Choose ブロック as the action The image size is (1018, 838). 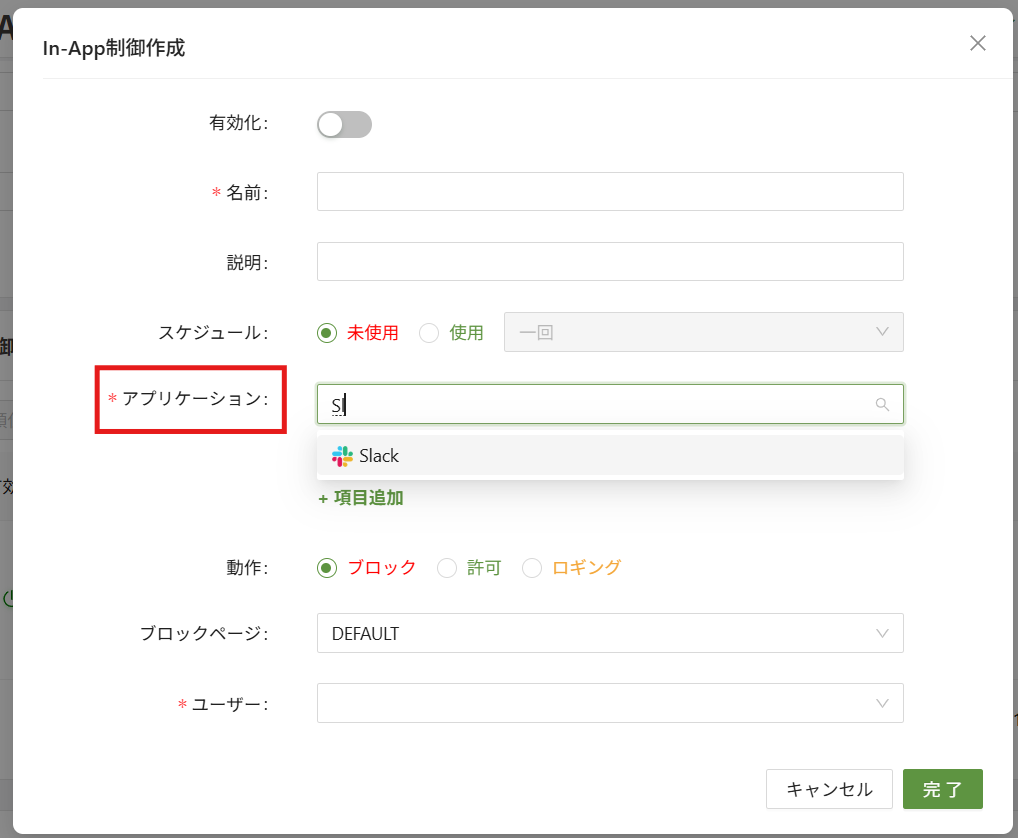[327, 568]
